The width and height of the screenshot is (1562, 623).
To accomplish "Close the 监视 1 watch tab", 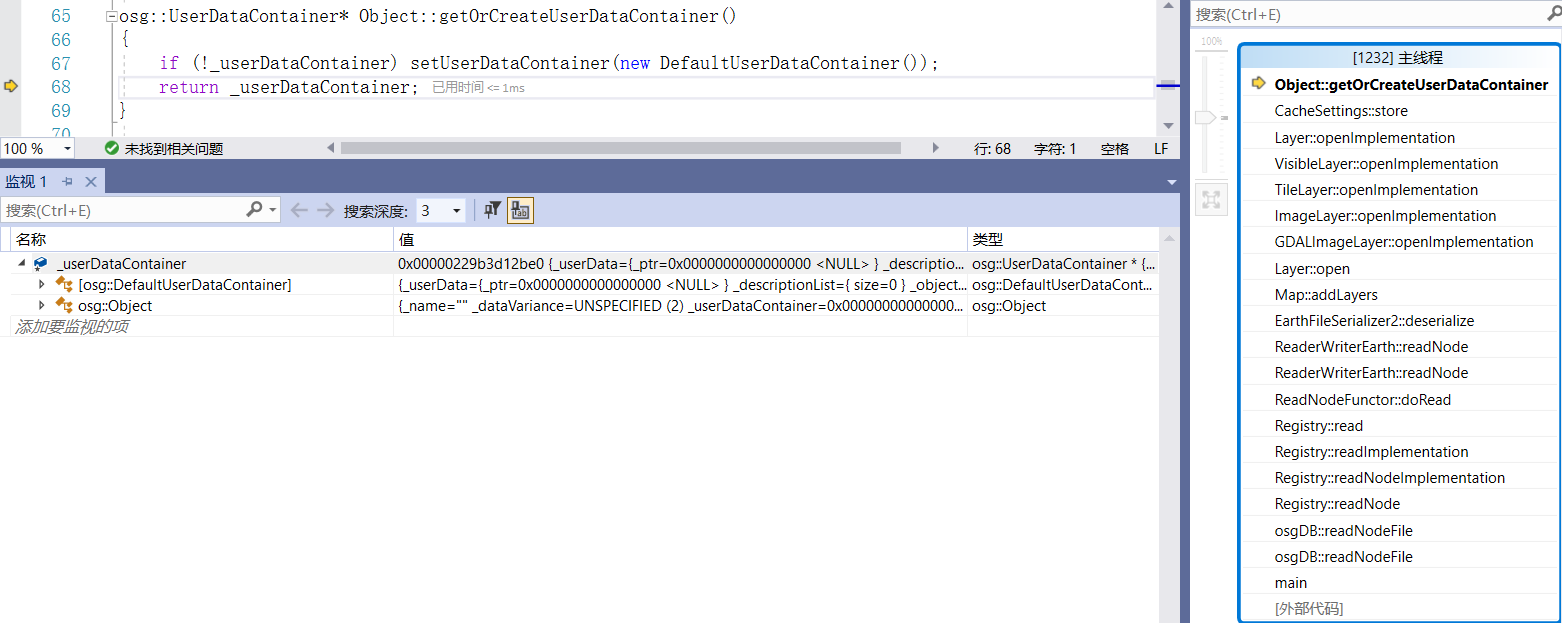I will [x=90, y=181].
